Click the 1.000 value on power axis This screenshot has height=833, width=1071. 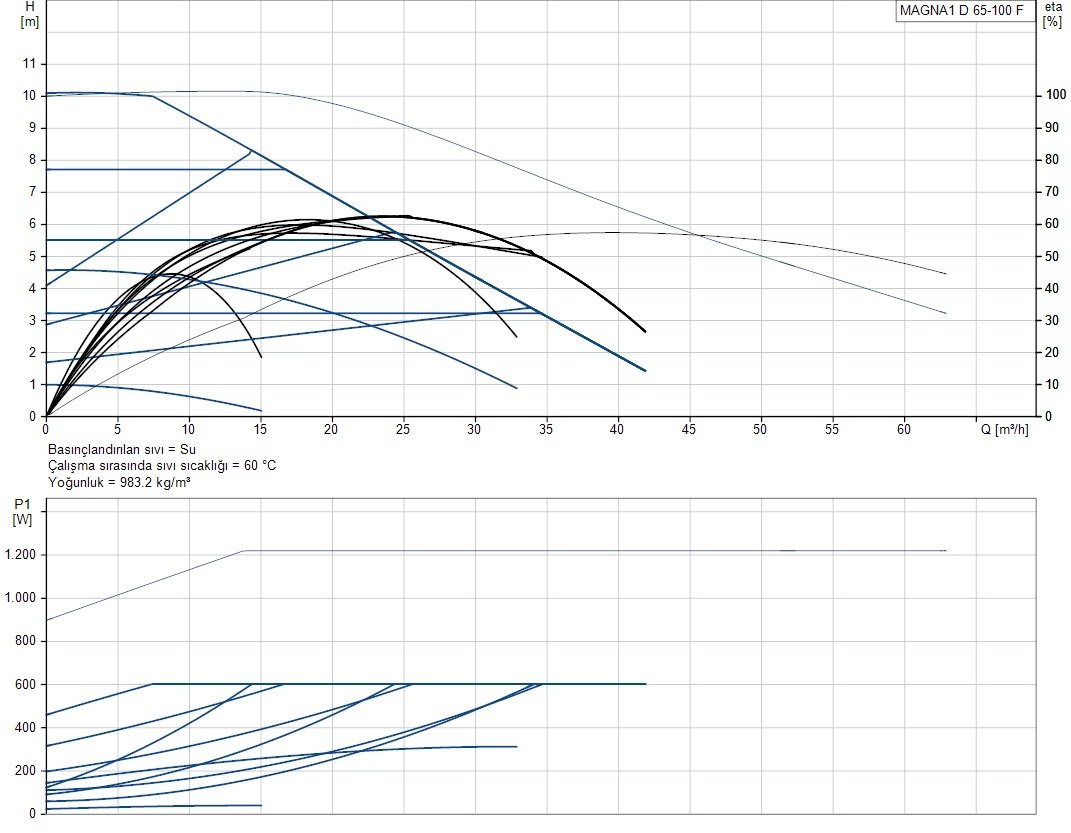[x=20, y=597]
